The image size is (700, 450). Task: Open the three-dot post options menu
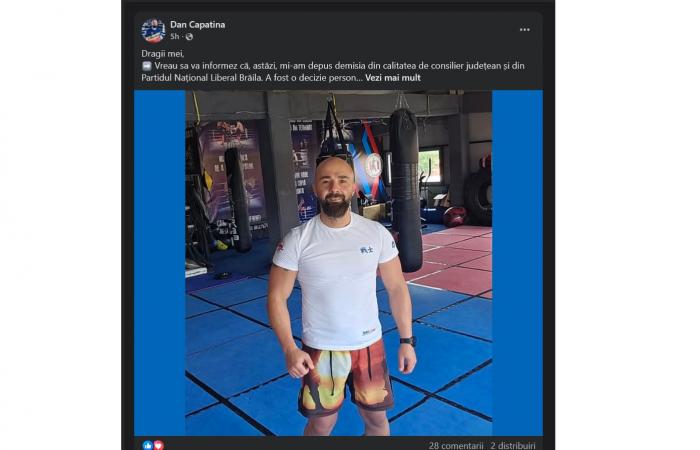pos(524,29)
